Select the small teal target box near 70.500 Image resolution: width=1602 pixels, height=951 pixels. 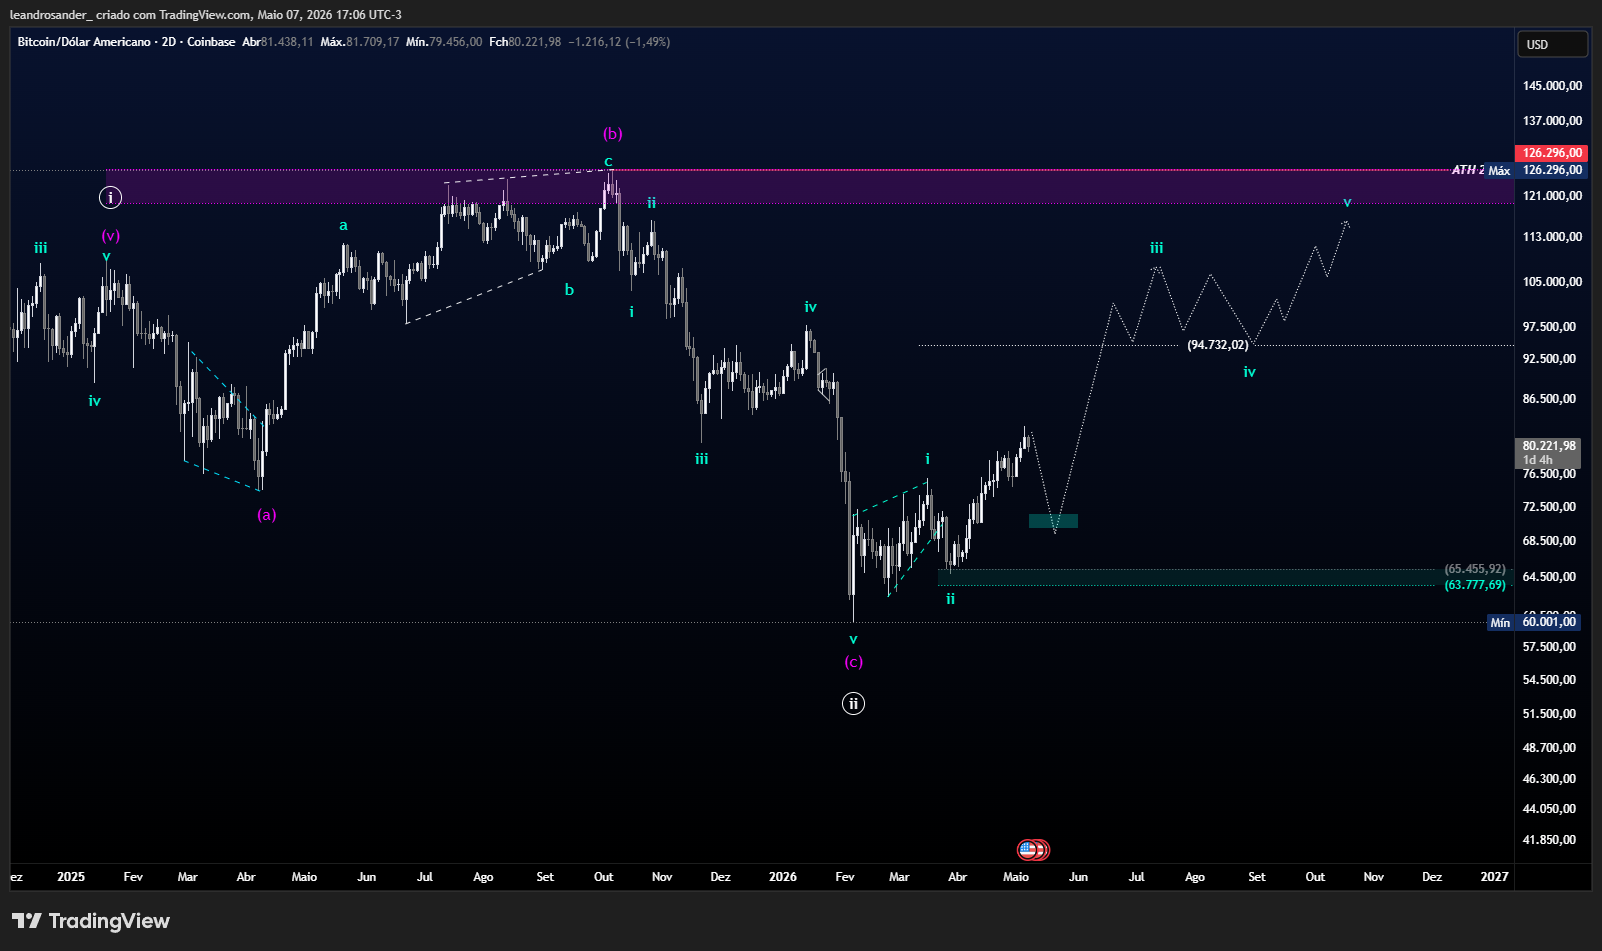(x=1053, y=521)
